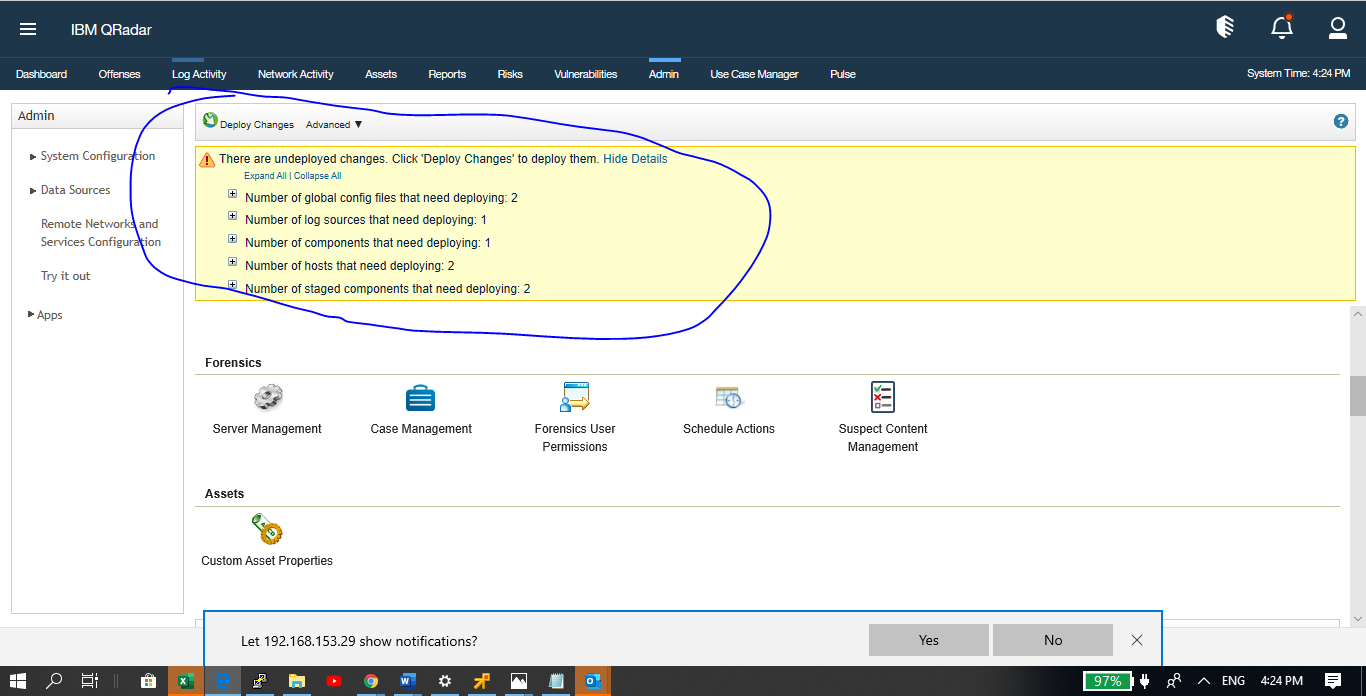This screenshot has height=696, width=1366.
Task: Open Windows Task View
Action: pyautogui.click(x=90, y=681)
